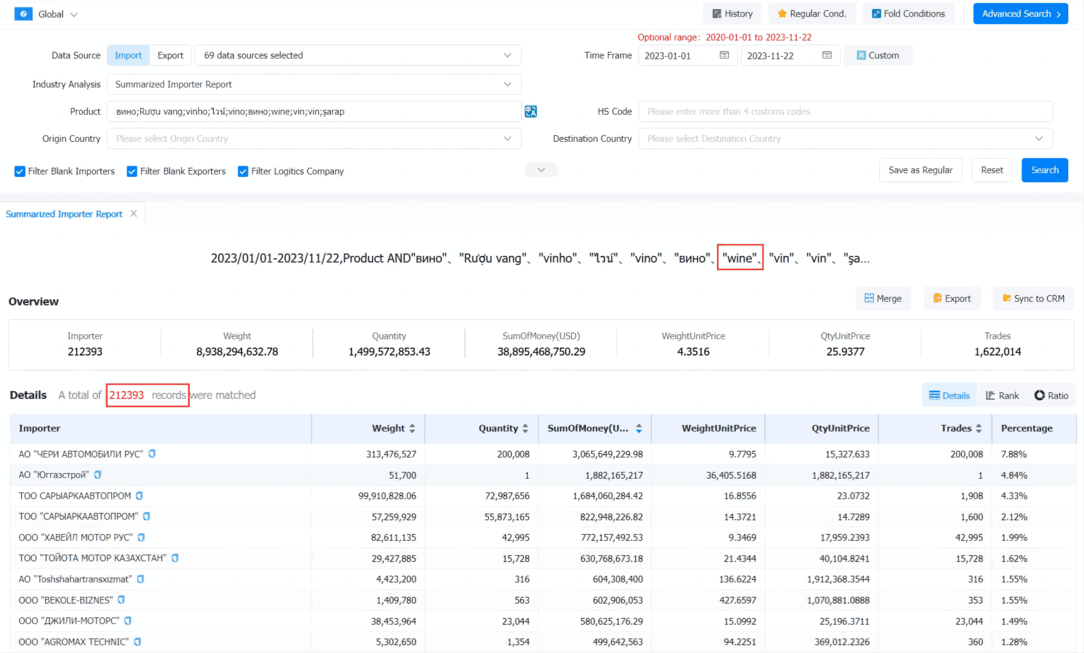The width and height of the screenshot is (1084, 653).
Task: Expand more filter conditions chevron
Action: (x=541, y=170)
